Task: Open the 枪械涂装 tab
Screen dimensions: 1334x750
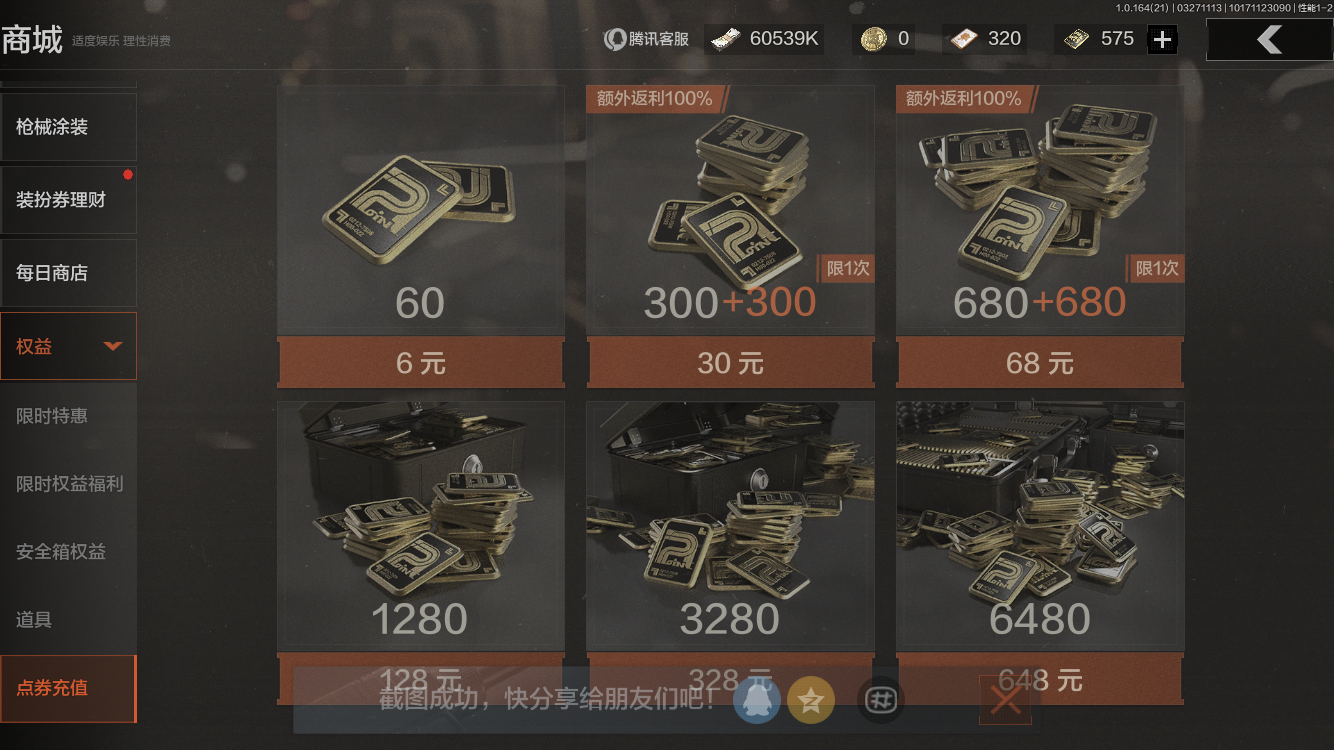Action: [68, 127]
